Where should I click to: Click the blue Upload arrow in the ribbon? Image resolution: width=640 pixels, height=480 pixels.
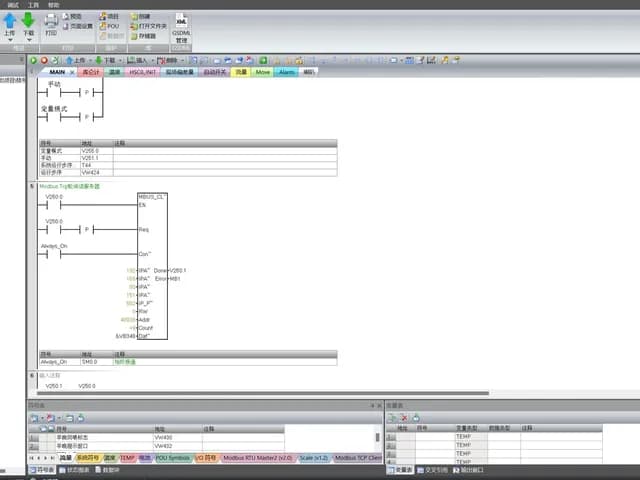[x=10, y=20]
